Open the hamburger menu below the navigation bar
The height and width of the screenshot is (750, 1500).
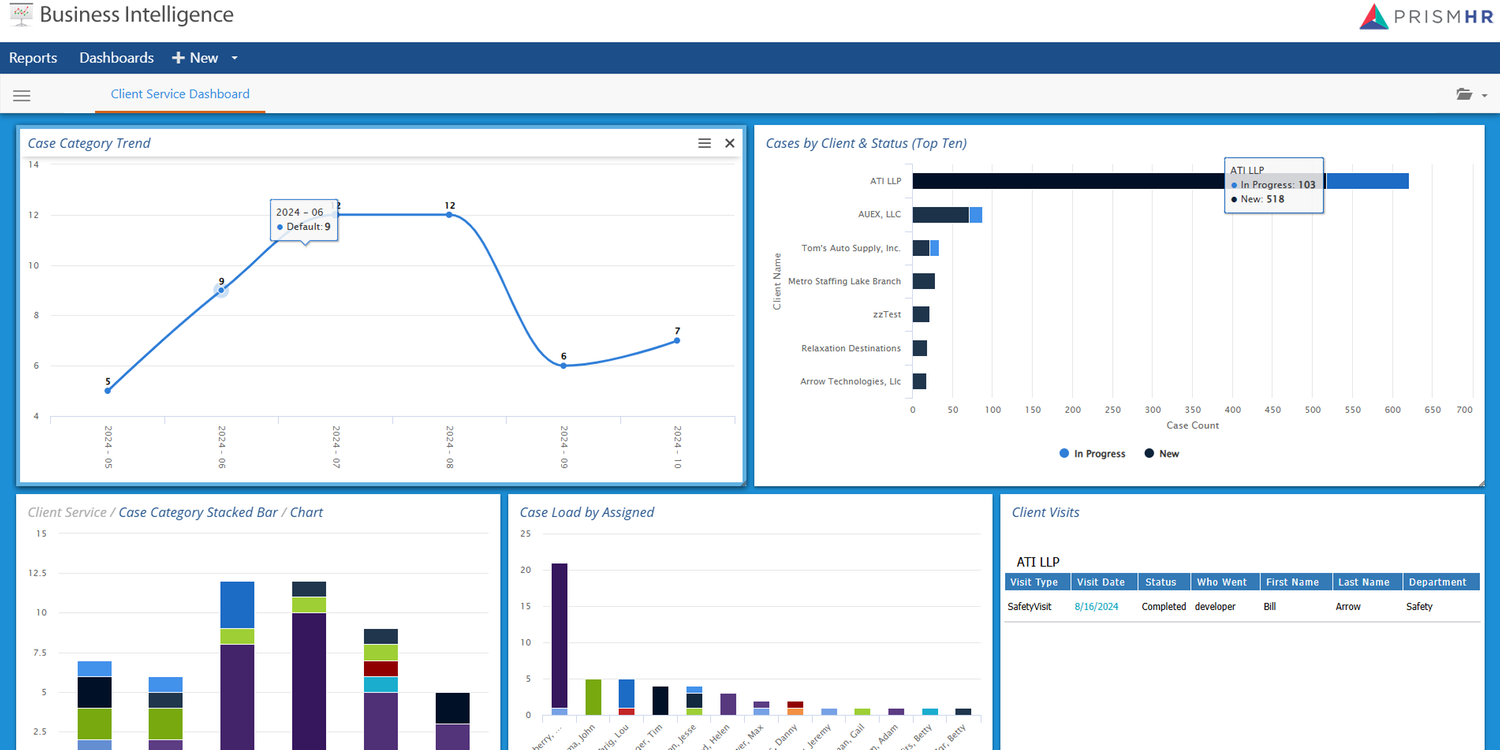pyautogui.click(x=21, y=95)
